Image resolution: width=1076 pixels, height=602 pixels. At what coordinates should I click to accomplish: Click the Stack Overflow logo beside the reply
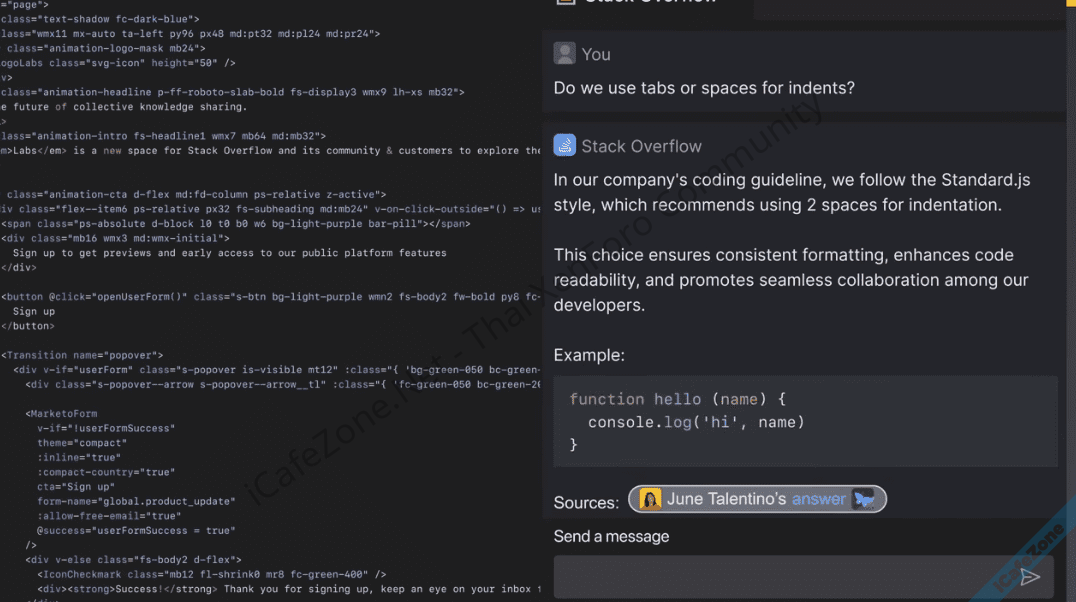coord(564,146)
